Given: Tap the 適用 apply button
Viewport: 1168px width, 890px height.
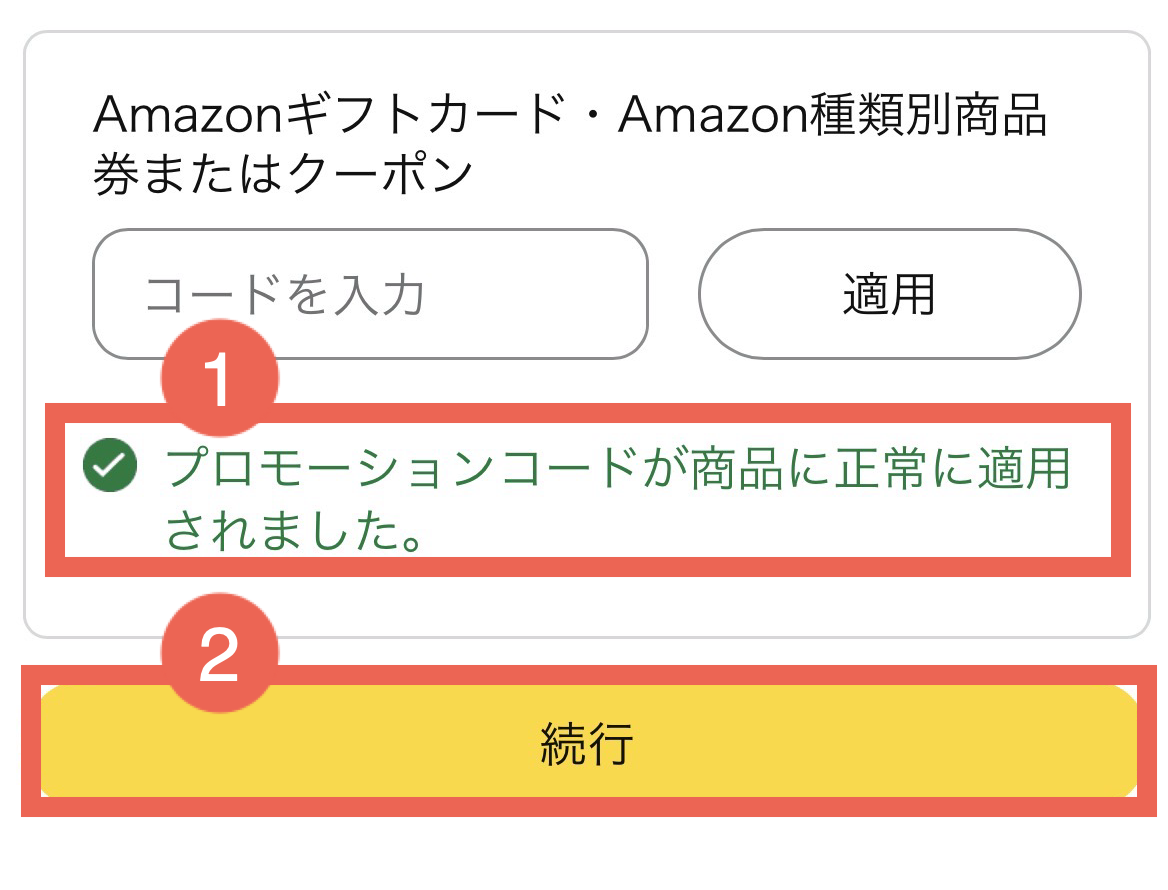Looking at the screenshot, I should tap(888, 295).
